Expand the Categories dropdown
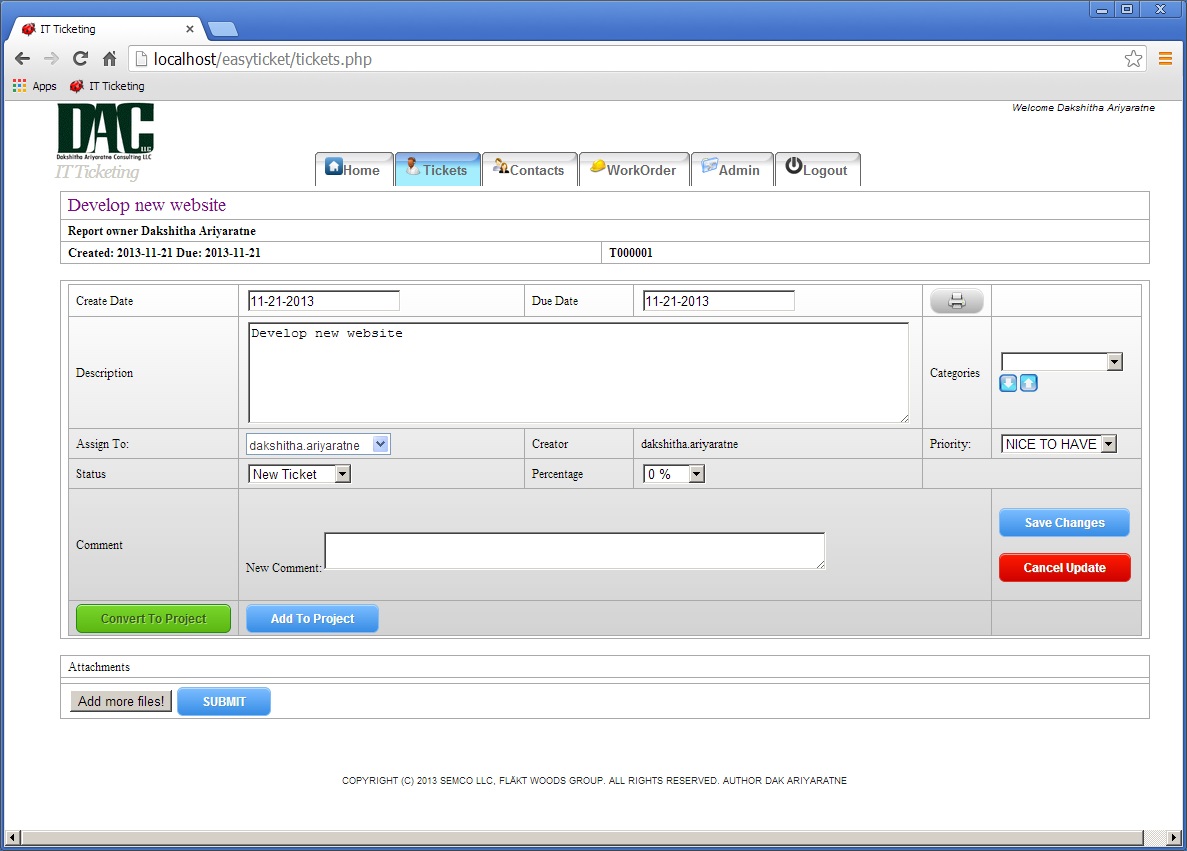 pyautogui.click(x=1062, y=362)
